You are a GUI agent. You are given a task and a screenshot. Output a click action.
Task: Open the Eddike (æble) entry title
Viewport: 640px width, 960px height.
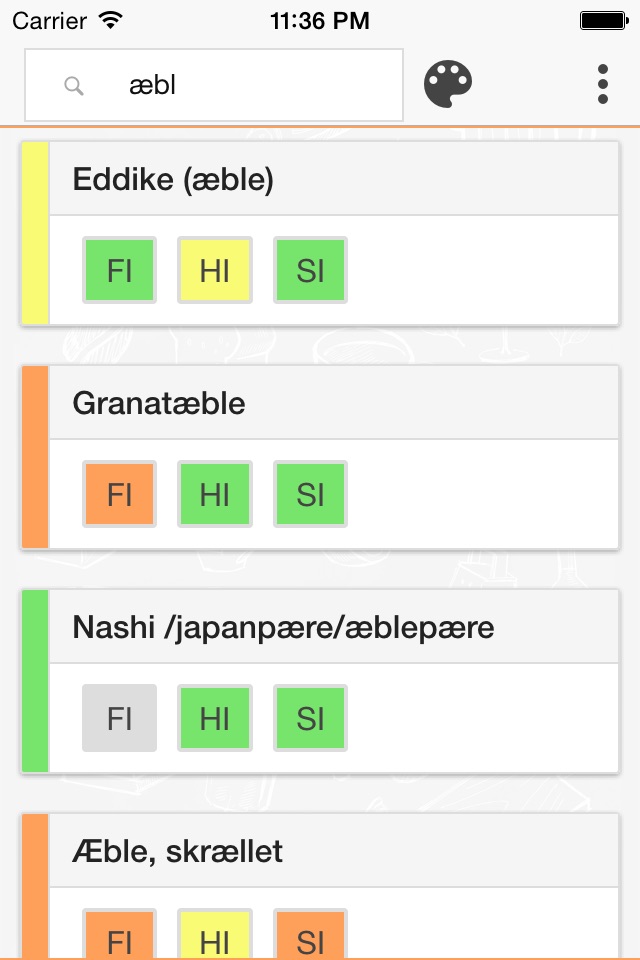pos(173,180)
